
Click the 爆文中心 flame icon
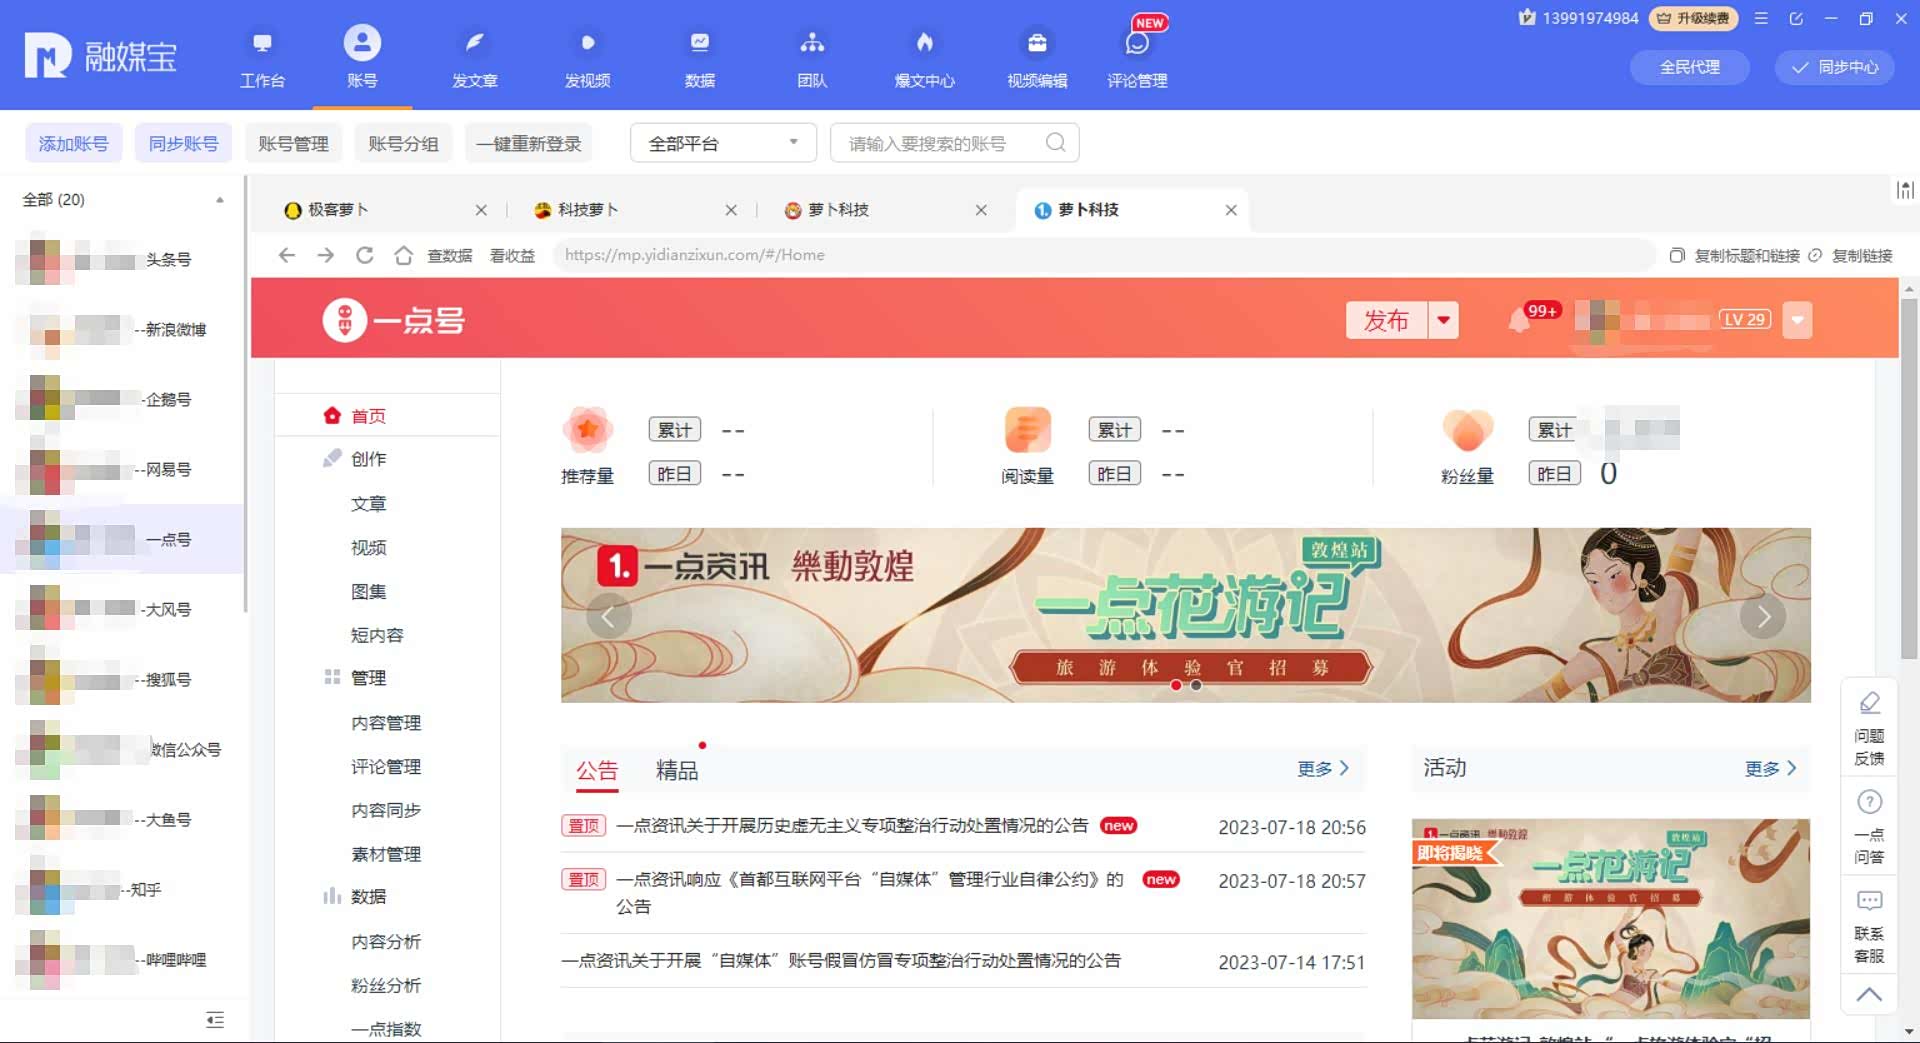(924, 44)
